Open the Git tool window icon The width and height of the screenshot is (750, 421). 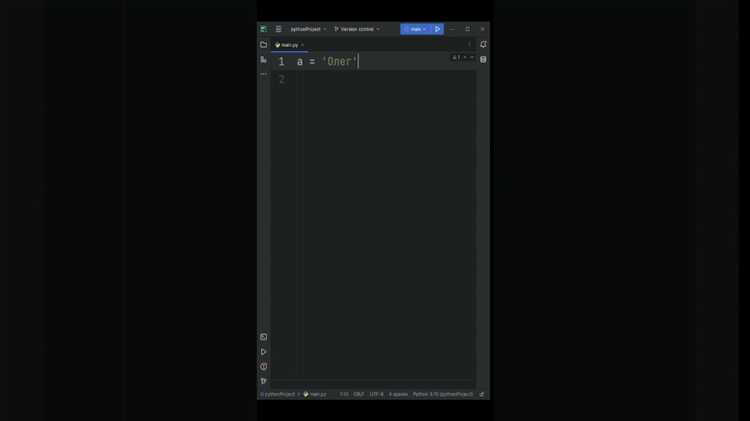[x=264, y=381]
